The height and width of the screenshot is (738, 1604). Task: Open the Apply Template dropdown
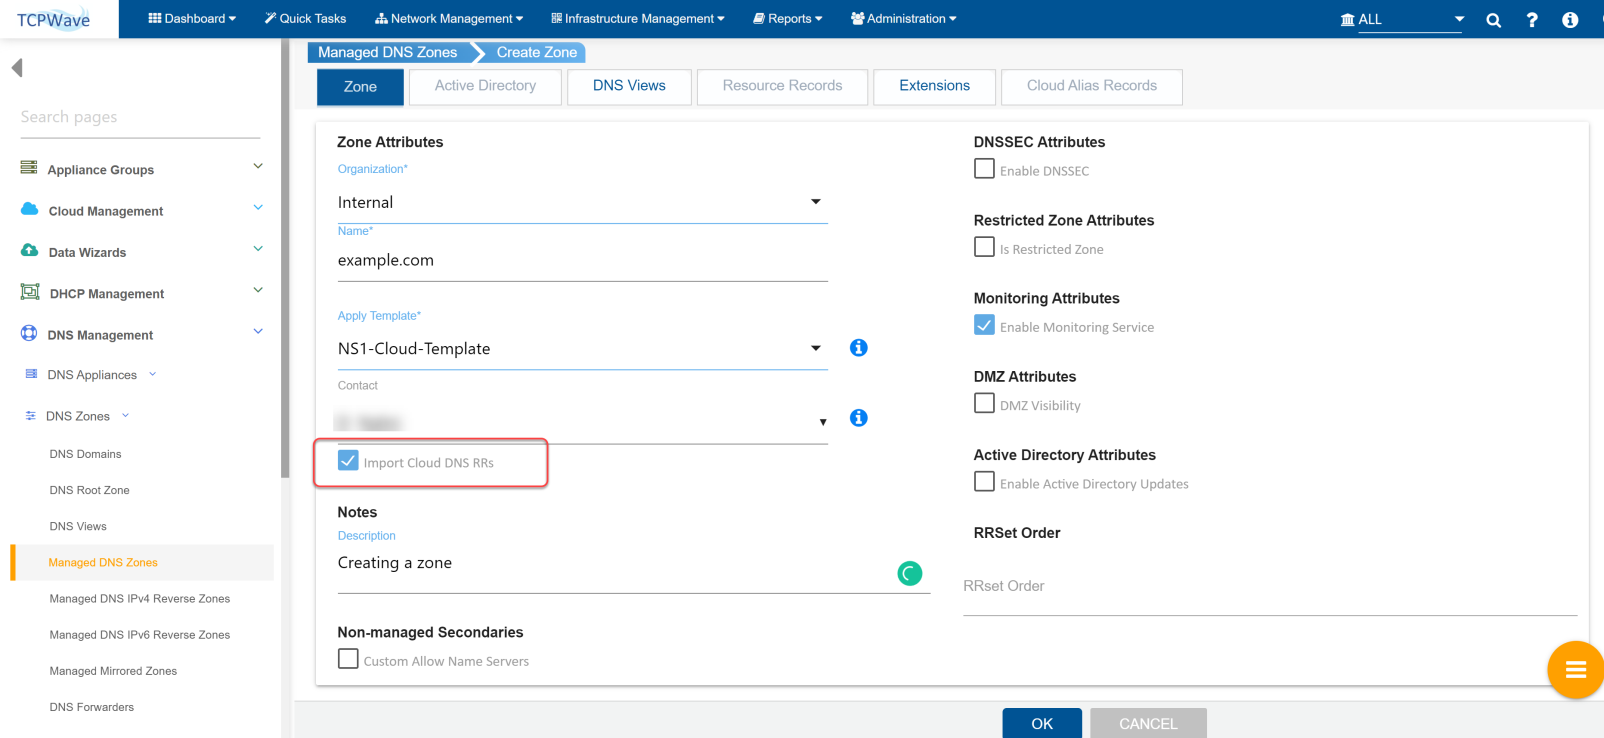point(582,349)
